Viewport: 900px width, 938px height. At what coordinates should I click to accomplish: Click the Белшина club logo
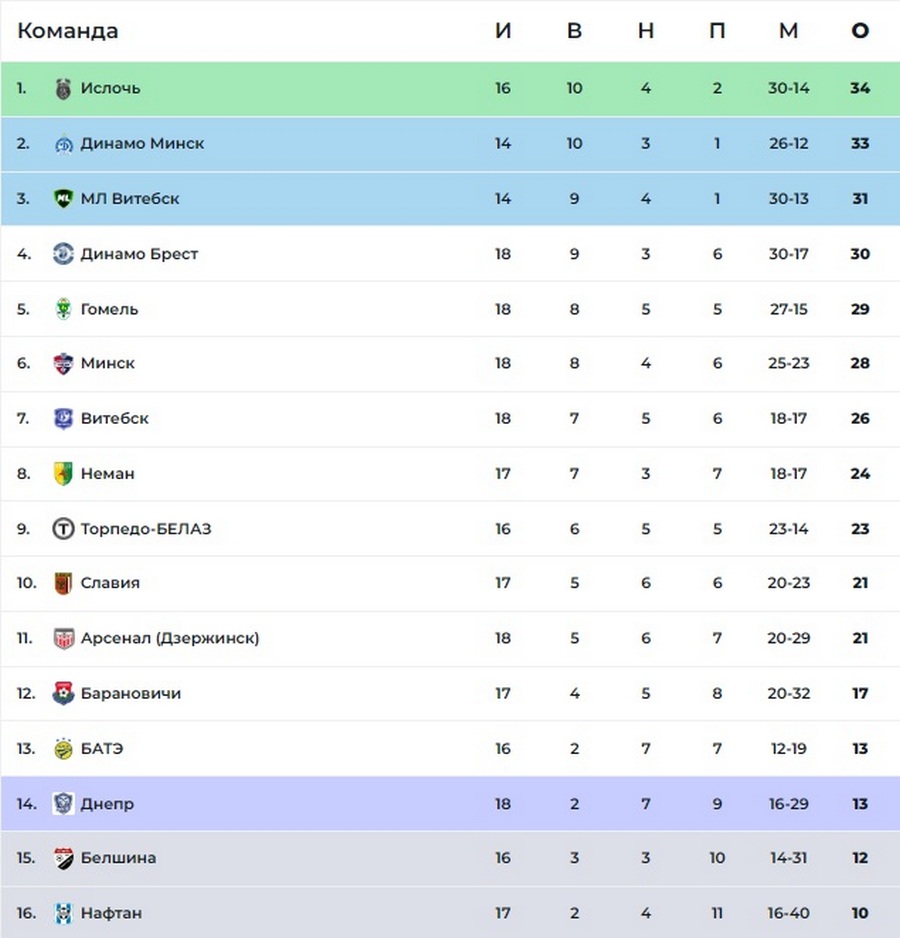[x=63, y=858]
